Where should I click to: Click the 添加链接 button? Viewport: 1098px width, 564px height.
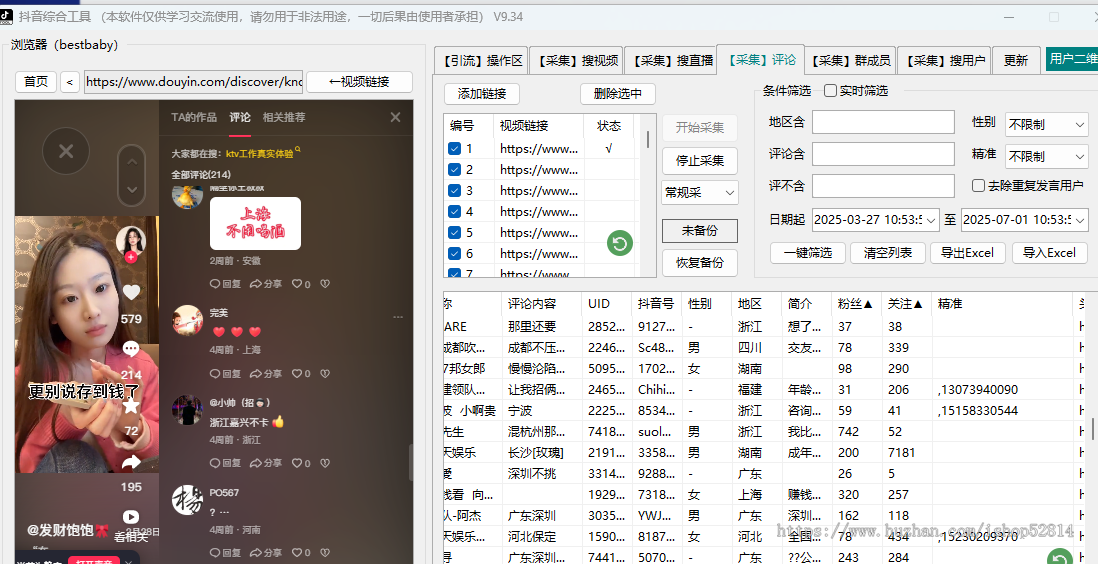pos(482,94)
